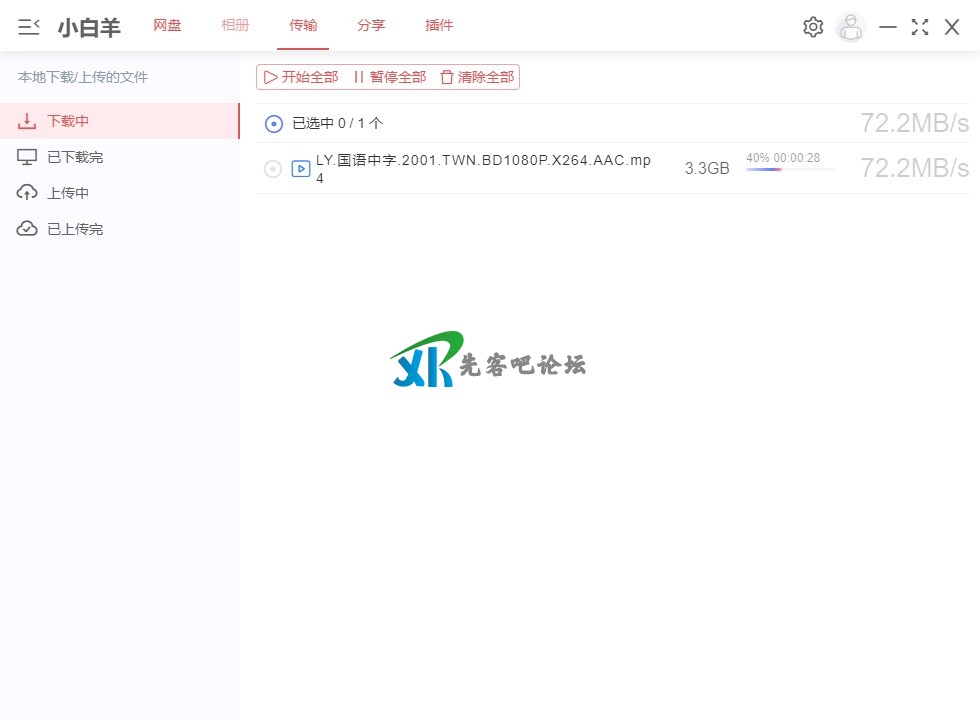
Task: Click the 已下载完 monitor icon
Action: click(28, 157)
